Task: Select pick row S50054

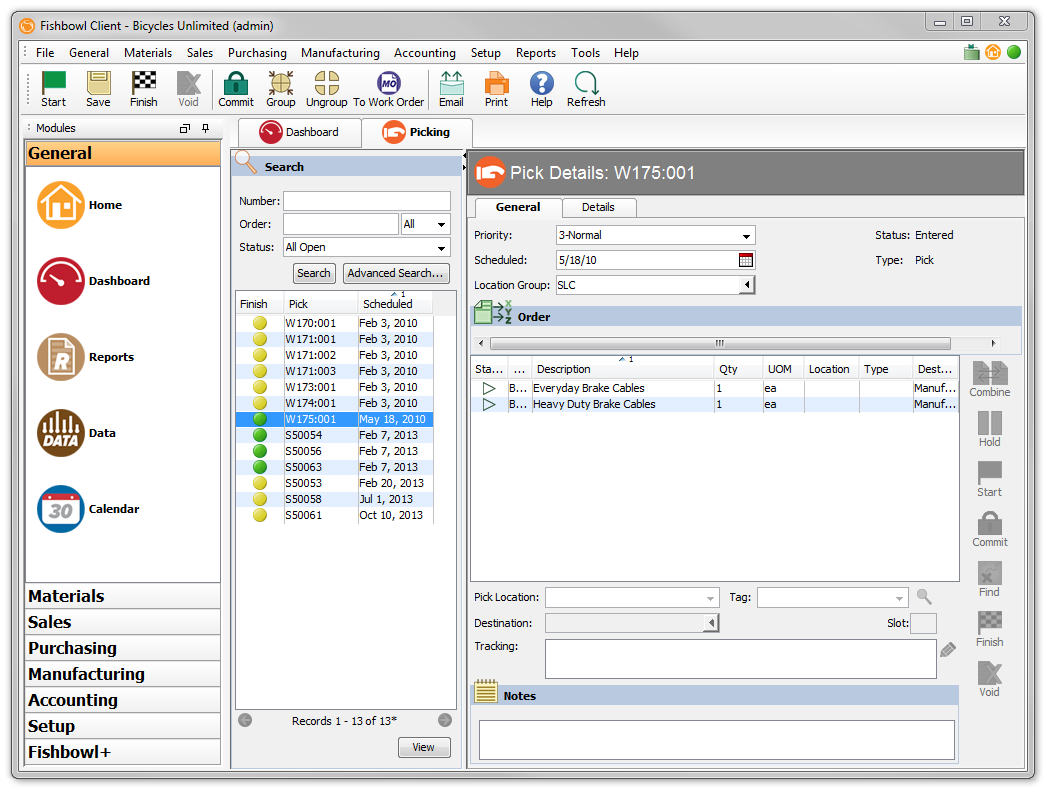Action: click(335, 435)
